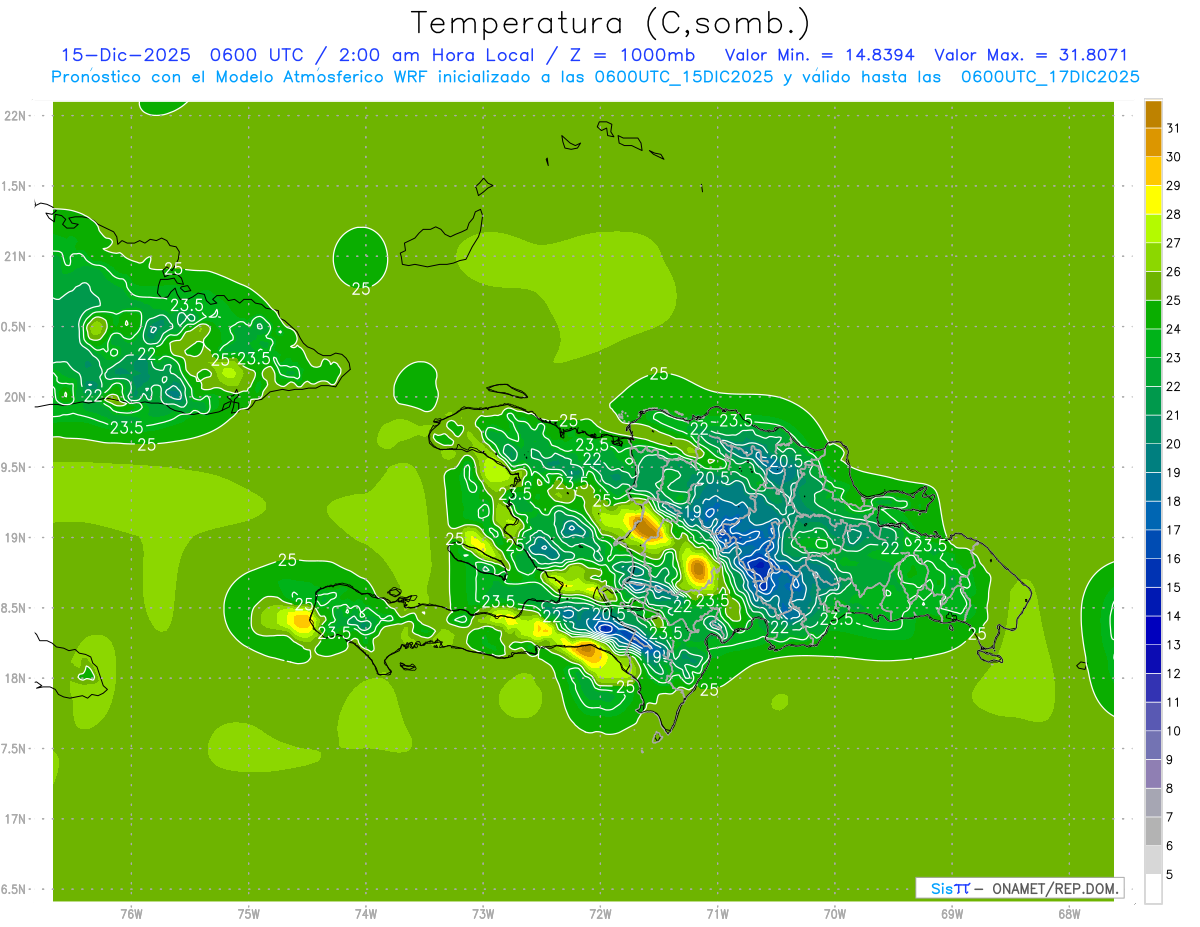Click the white swatch below legend value 5
The image size is (1200, 927).
(x=1153, y=888)
